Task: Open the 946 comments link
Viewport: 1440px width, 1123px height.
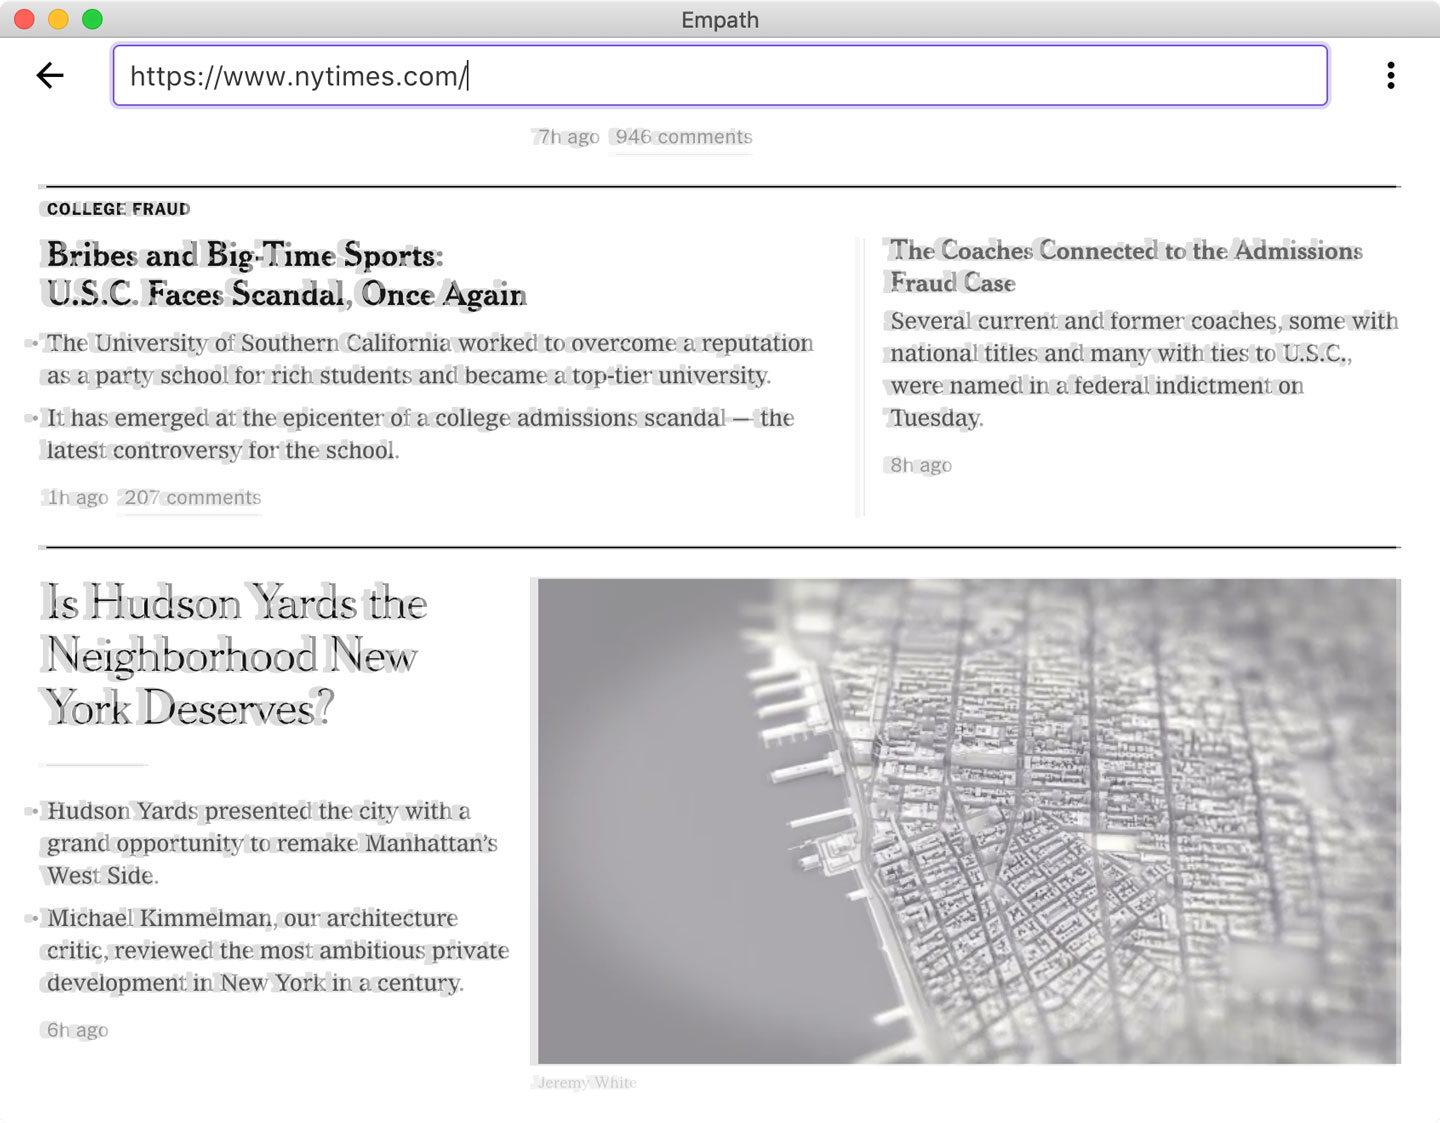Action: [683, 137]
